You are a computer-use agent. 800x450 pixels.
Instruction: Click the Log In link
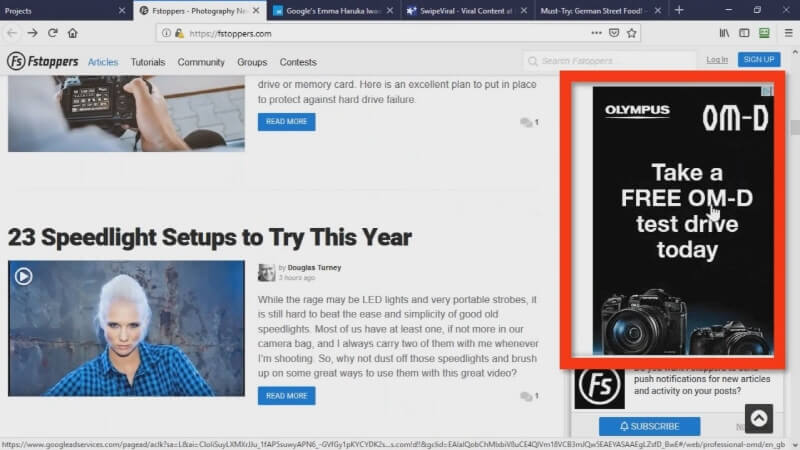click(717, 60)
